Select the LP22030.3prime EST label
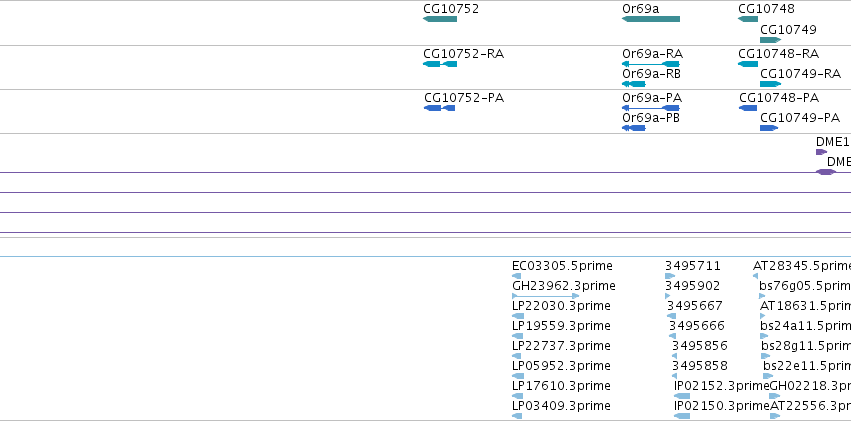The height and width of the screenshot is (421, 851). (x=561, y=306)
